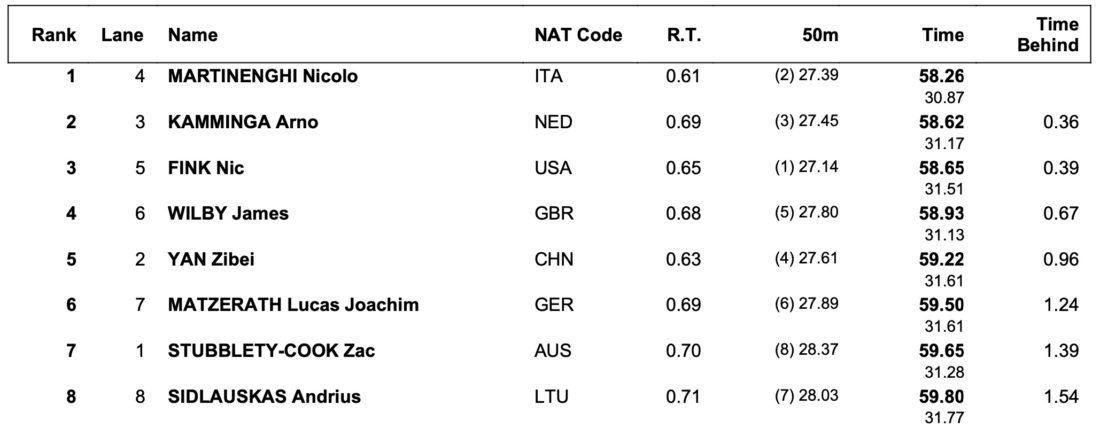Click the Time Behind column header
Screen dimensions: 1100x436
click(x=1048, y=35)
